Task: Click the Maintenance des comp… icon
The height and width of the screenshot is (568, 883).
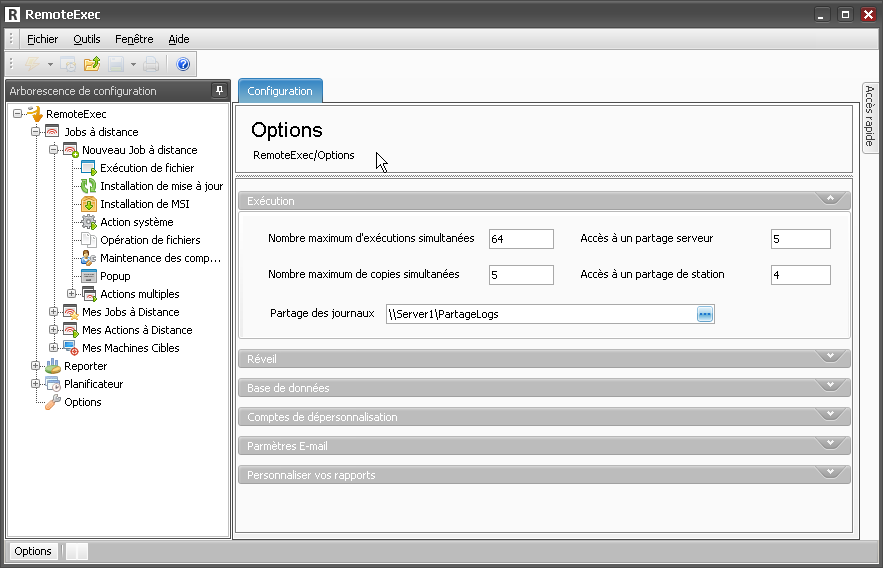Action: pos(88,258)
